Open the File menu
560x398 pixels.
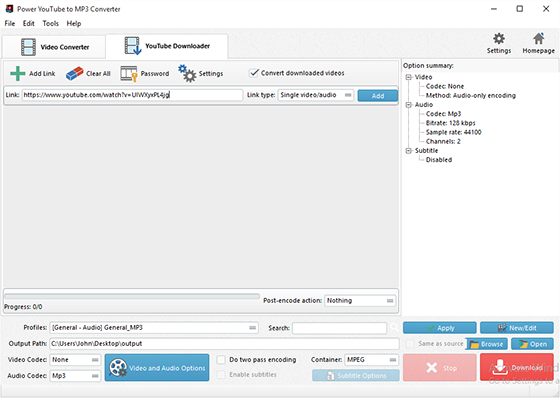point(10,24)
